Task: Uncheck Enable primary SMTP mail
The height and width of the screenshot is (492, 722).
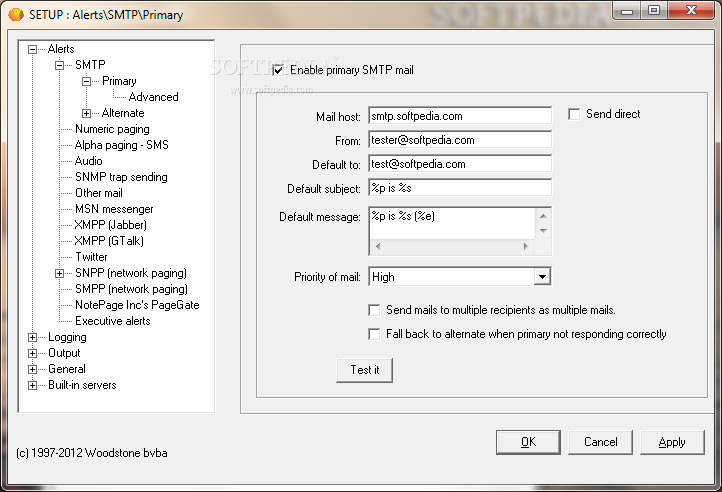Action: (278, 70)
